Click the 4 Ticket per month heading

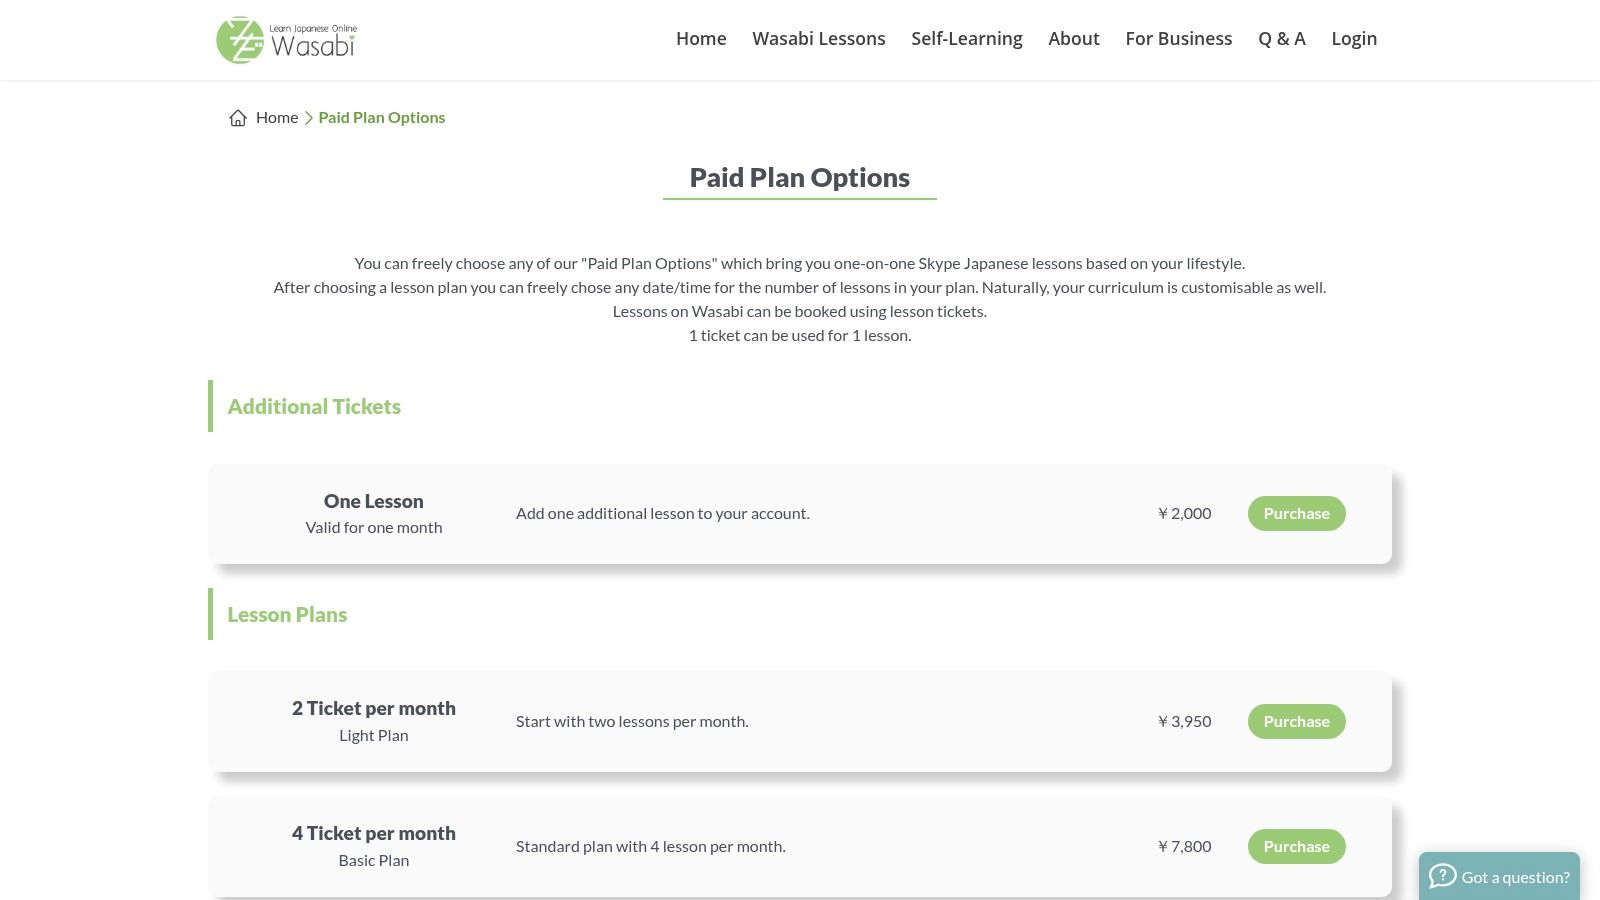pyautogui.click(x=373, y=834)
